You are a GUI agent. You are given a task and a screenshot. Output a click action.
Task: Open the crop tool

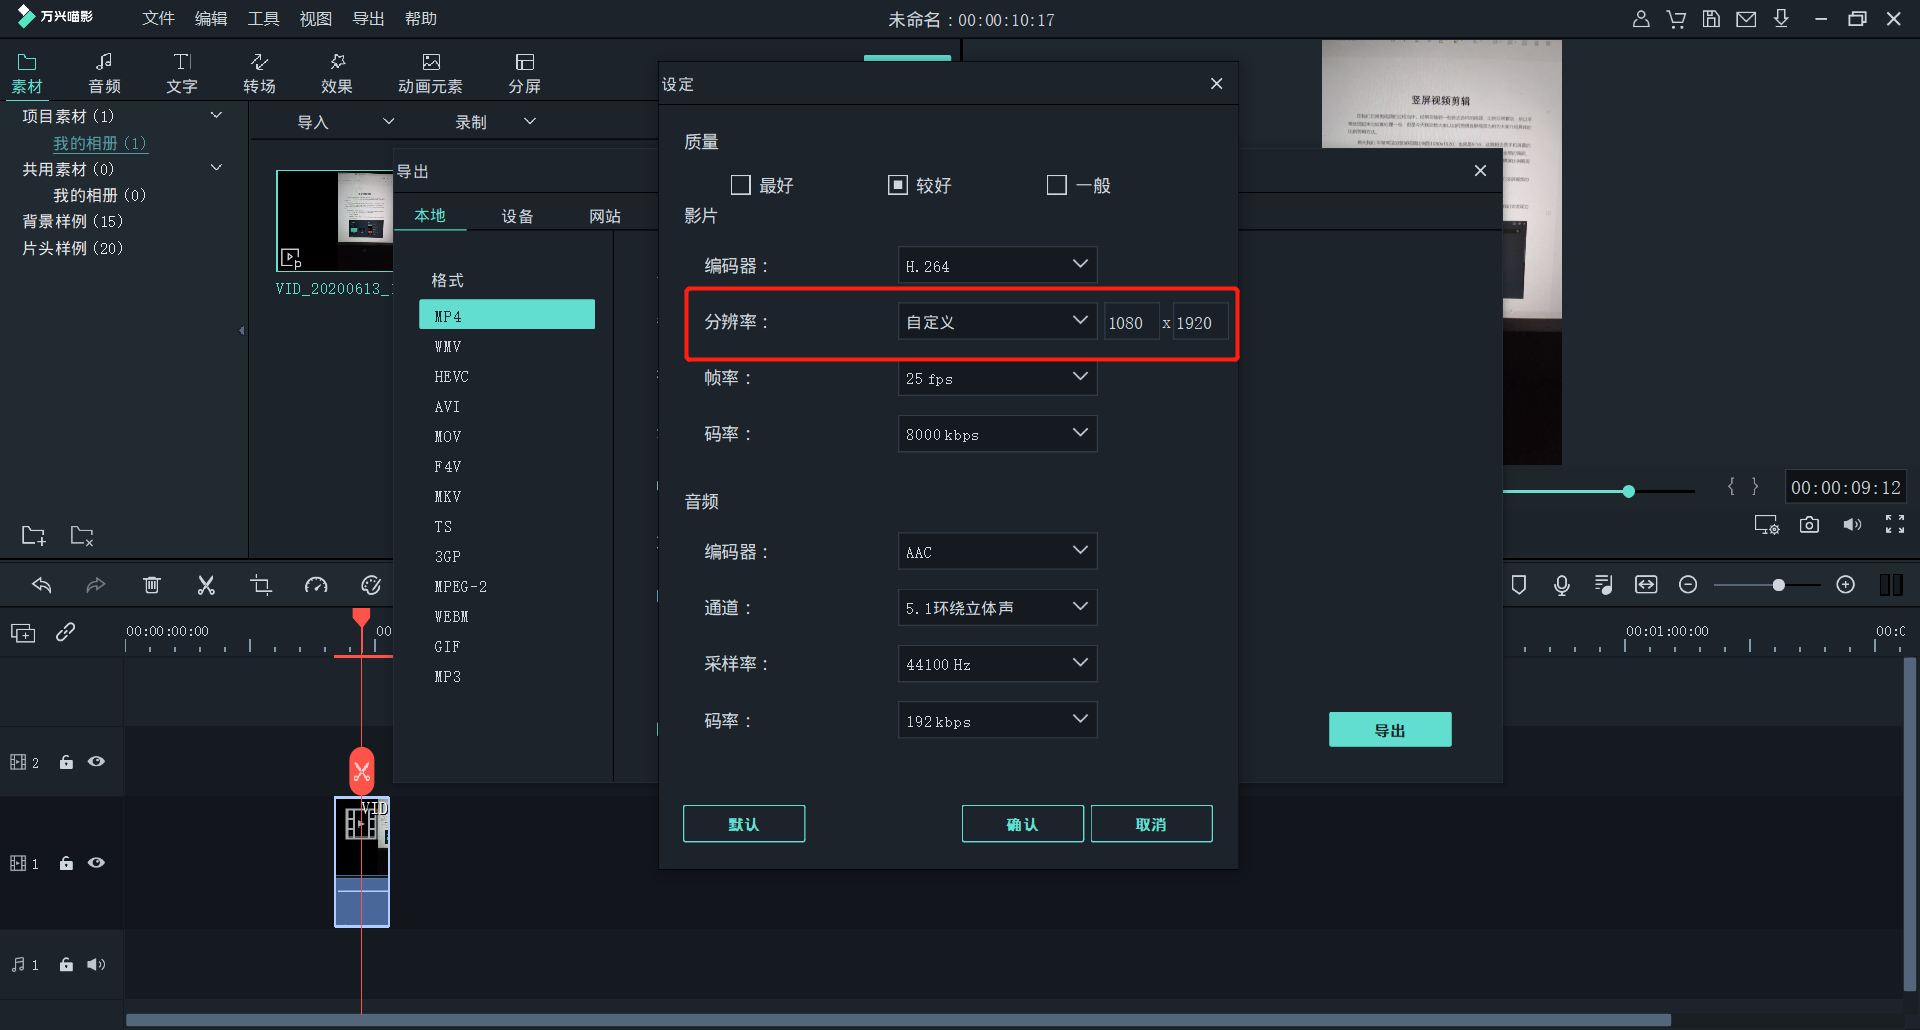(261, 585)
